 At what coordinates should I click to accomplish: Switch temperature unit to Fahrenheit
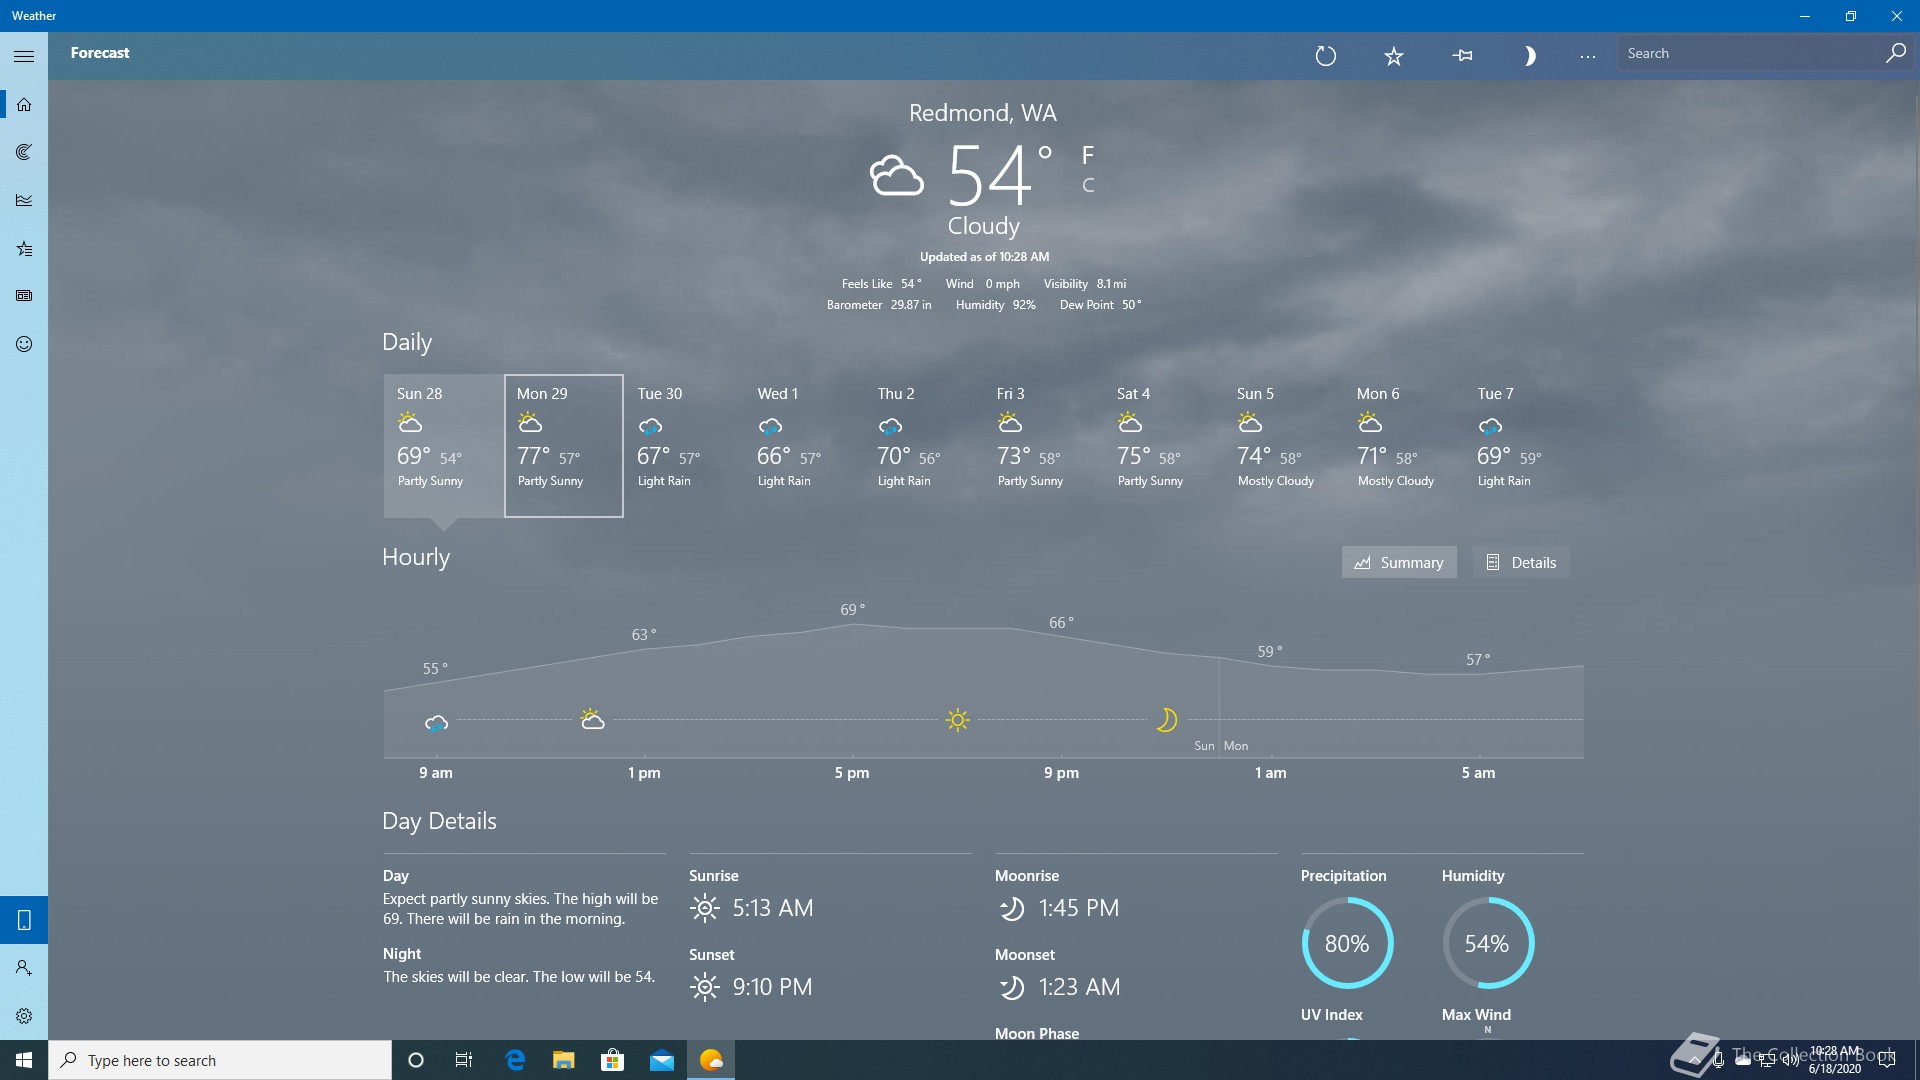[1088, 155]
